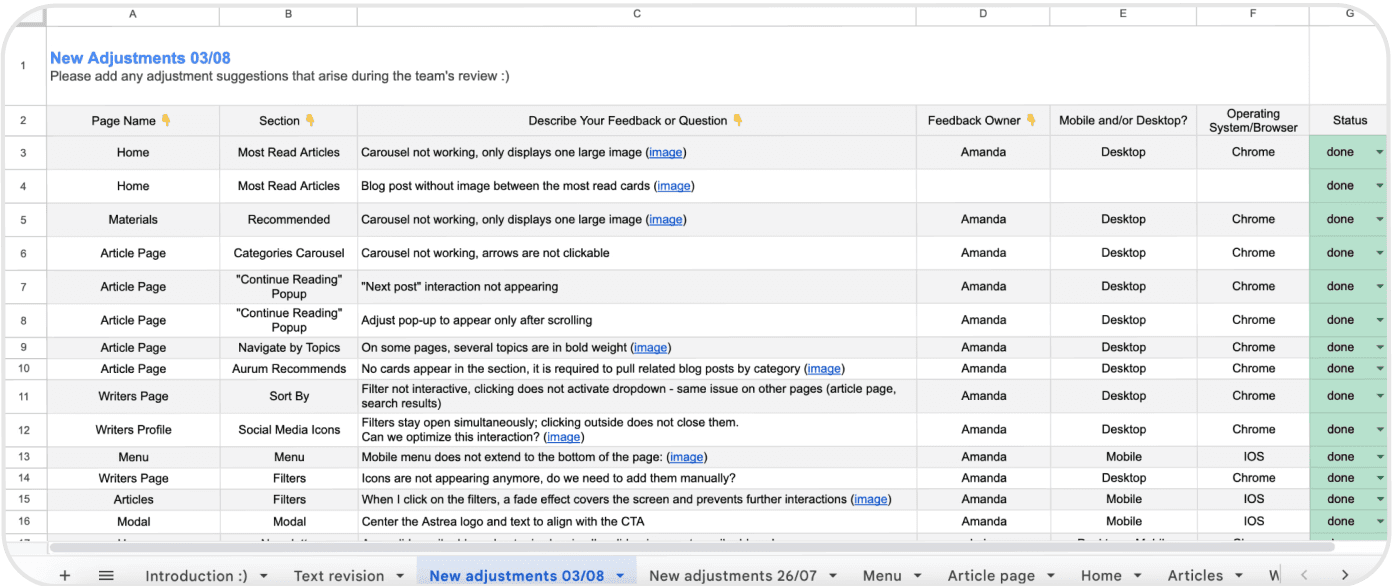
Task: Open image link for bold weight topics
Action: click(x=650, y=348)
